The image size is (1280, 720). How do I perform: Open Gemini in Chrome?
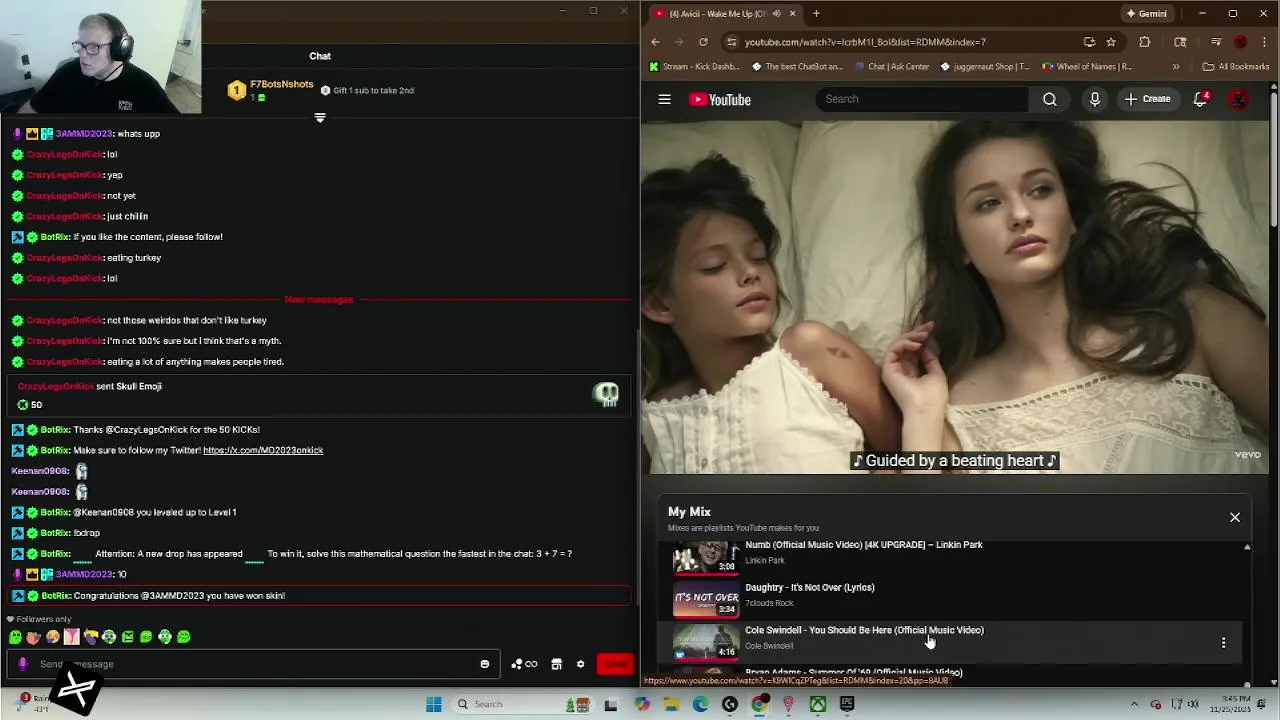pos(1146,13)
